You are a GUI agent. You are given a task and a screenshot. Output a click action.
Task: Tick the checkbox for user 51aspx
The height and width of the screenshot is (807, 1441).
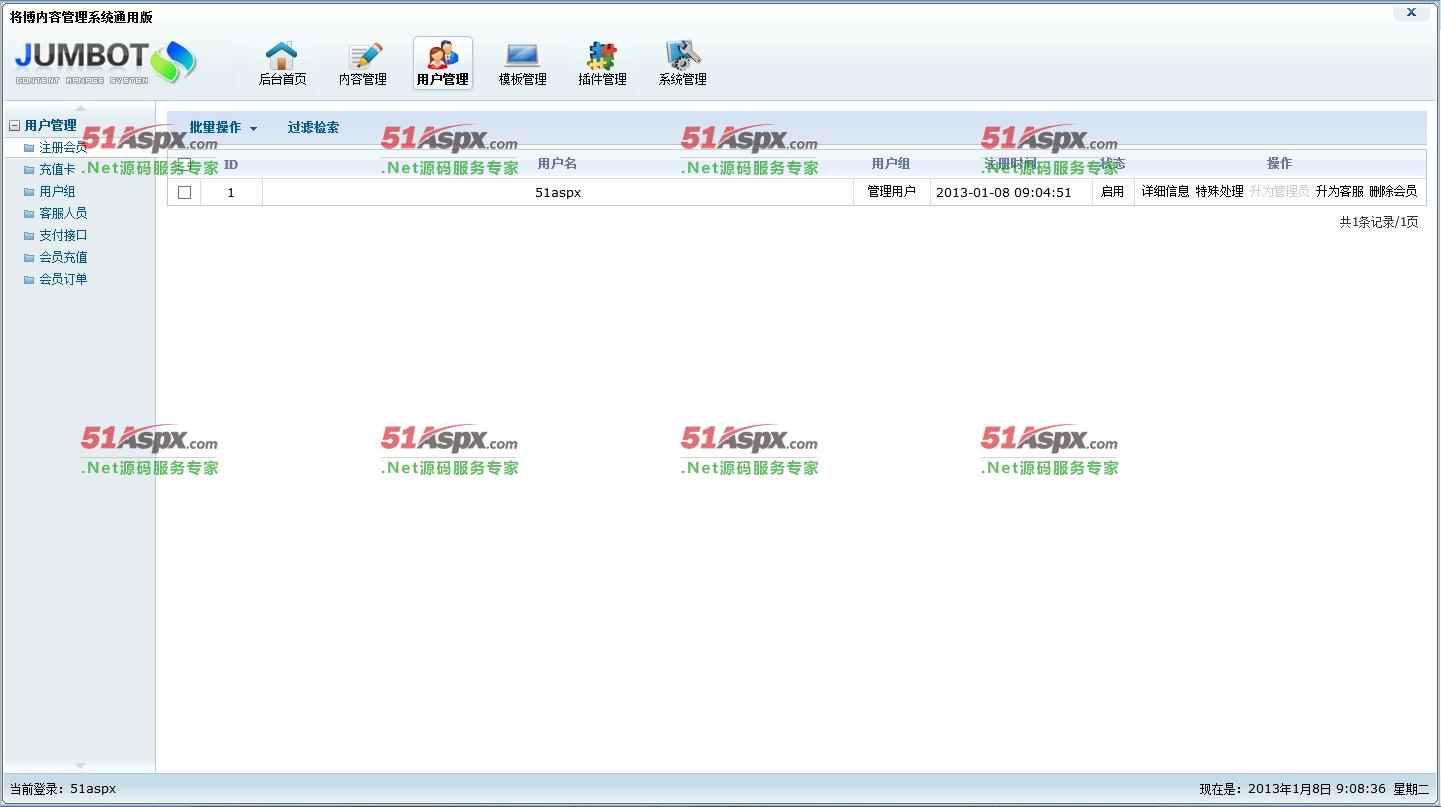point(184,192)
